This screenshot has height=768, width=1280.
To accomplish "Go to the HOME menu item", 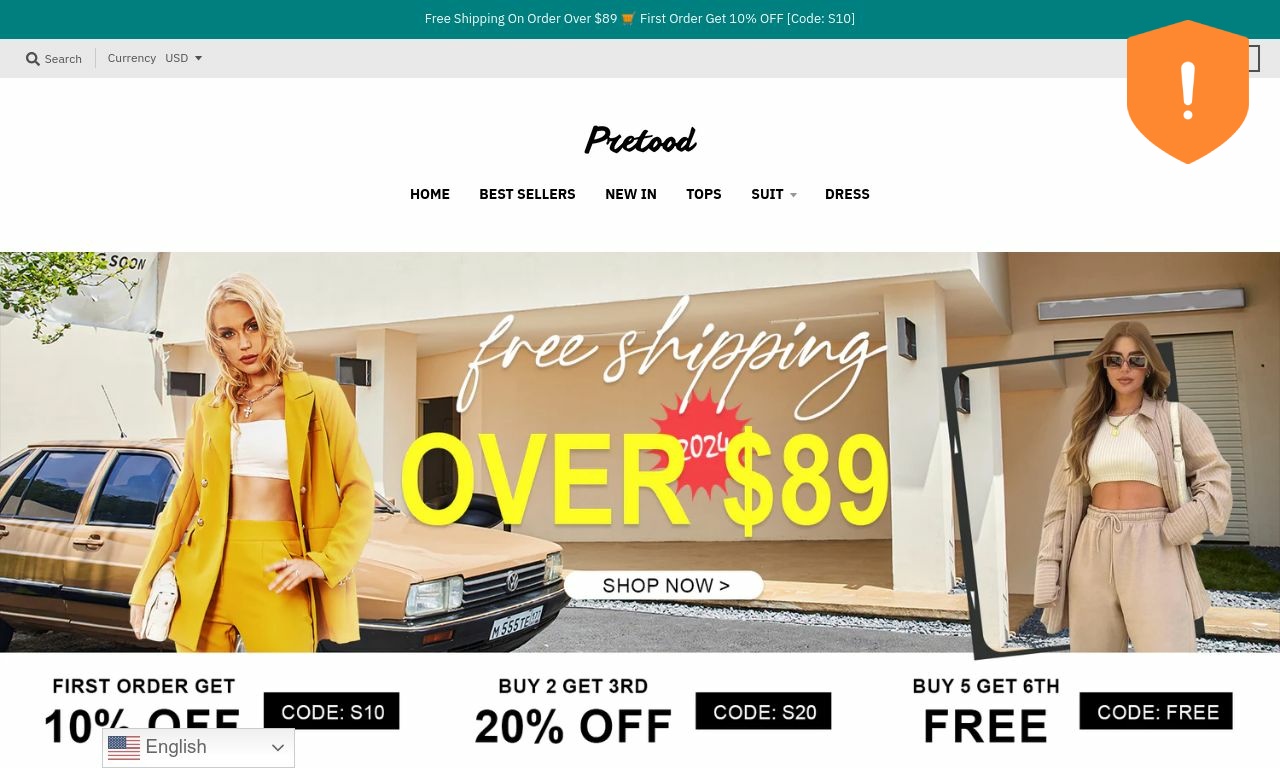I will [430, 194].
